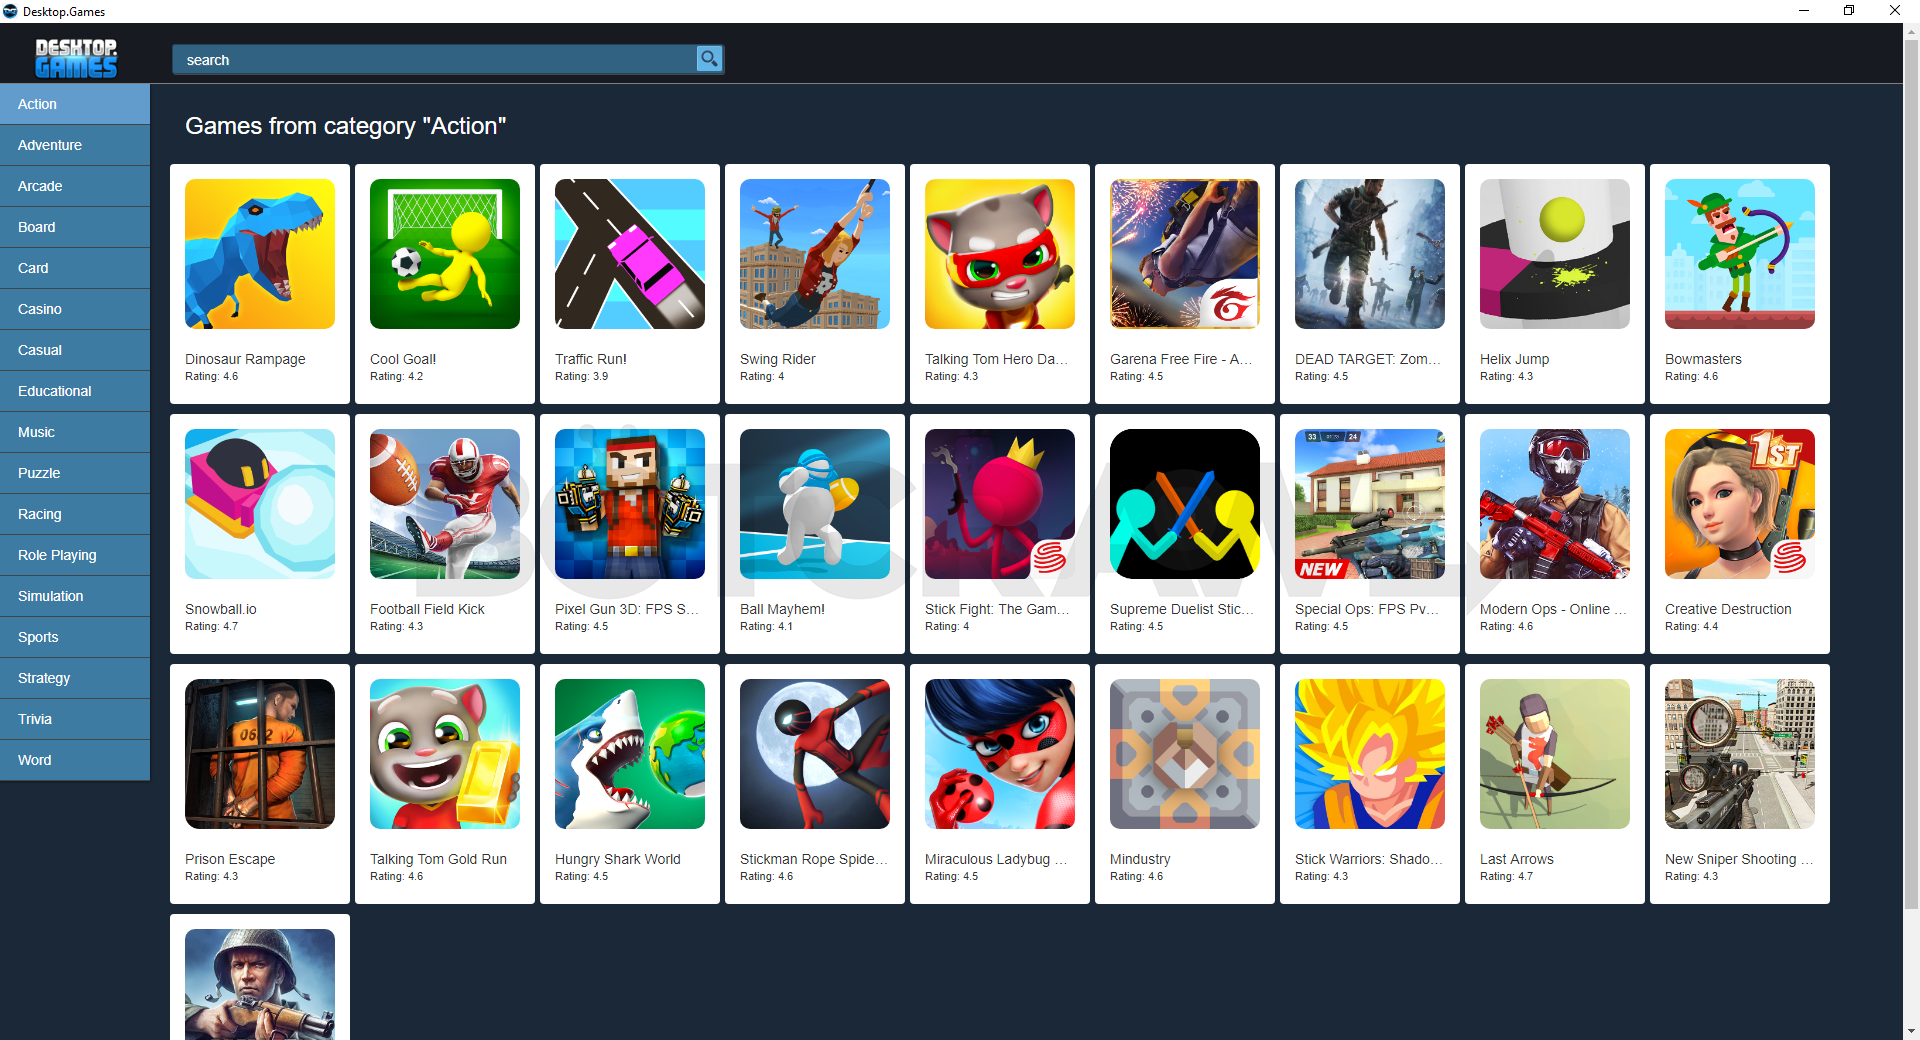Open the Football Field Kick icon
Viewport: 1920px width, 1040px height.
tap(445, 504)
